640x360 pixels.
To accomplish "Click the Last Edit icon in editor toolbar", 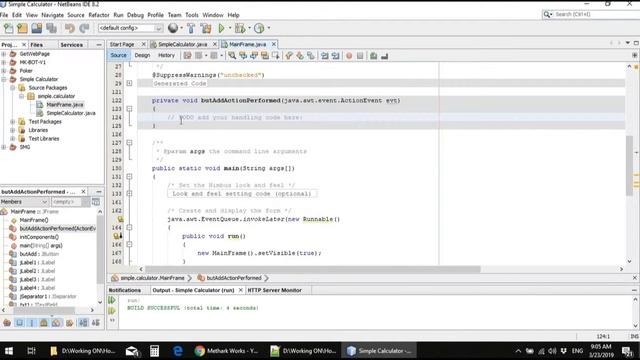I will [187, 56].
